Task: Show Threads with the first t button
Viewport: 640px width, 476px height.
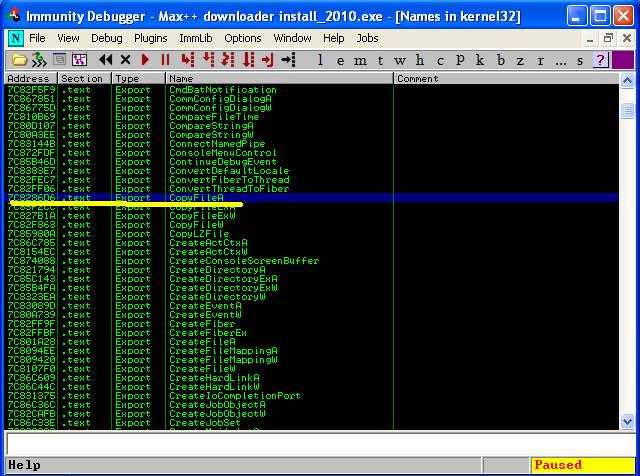Action: coord(380,60)
